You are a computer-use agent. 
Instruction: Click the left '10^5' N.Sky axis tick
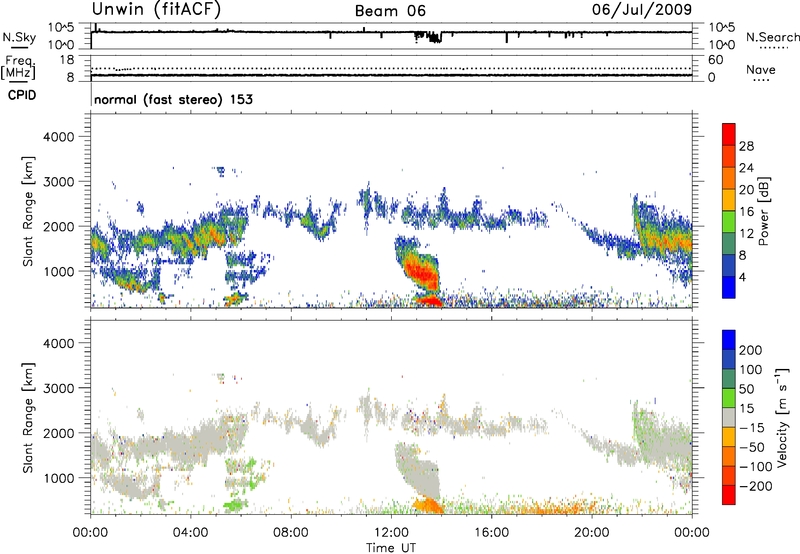click(61, 28)
